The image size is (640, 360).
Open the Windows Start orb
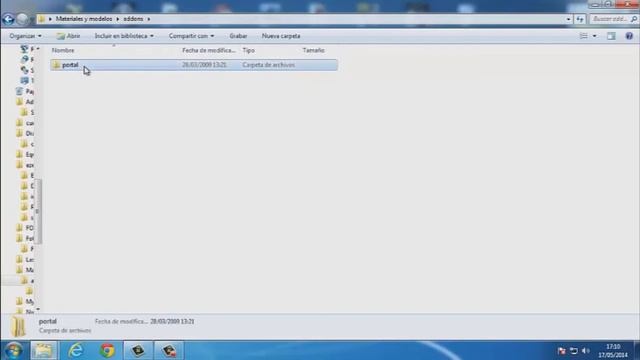coord(13,350)
